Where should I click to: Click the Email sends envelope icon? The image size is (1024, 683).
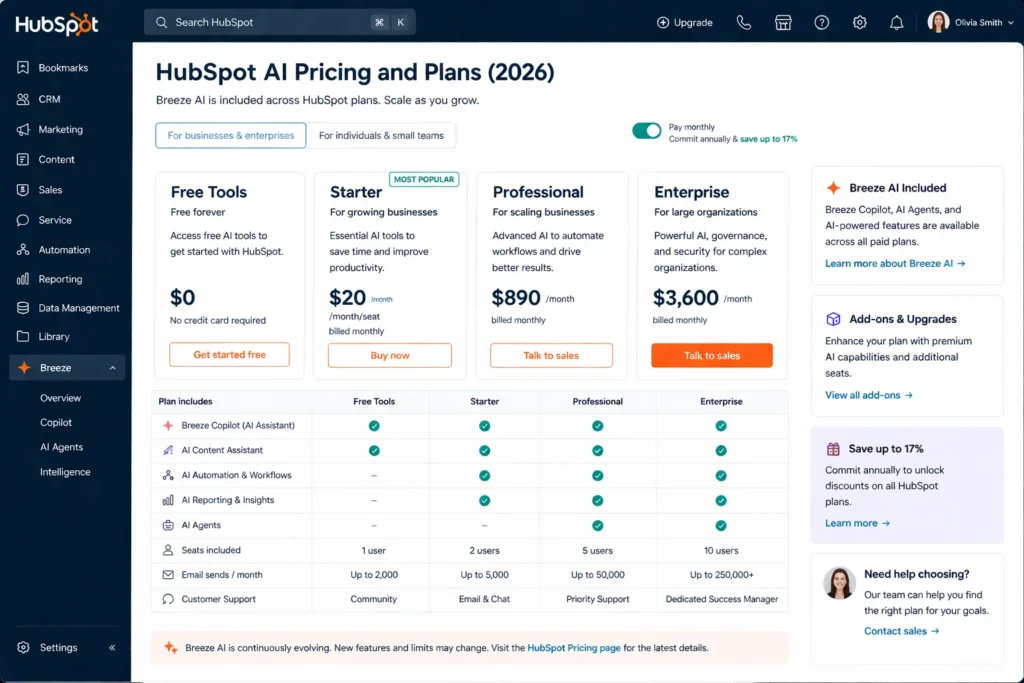pyautogui.click(x=168, y=575)
